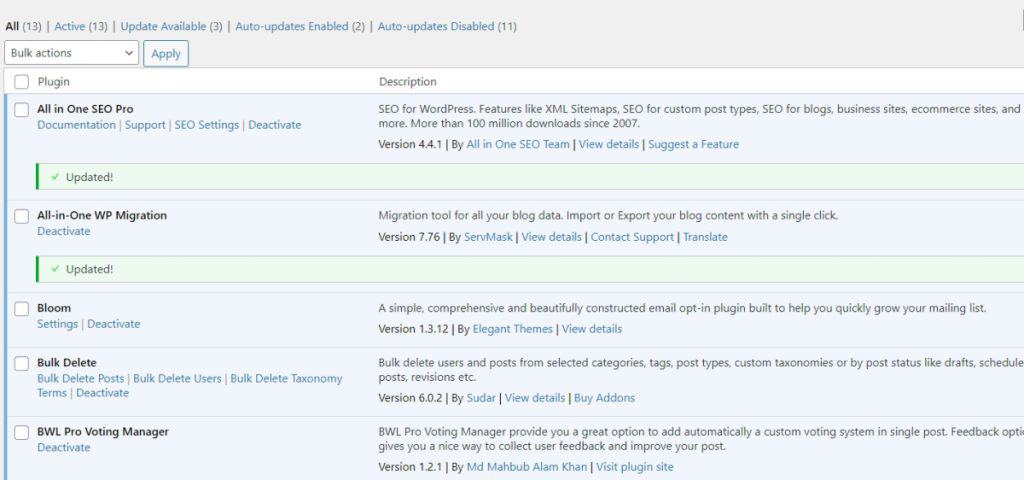Open All in One SEO Team author link
The image size is (1024, 480).
coord(518,144)
